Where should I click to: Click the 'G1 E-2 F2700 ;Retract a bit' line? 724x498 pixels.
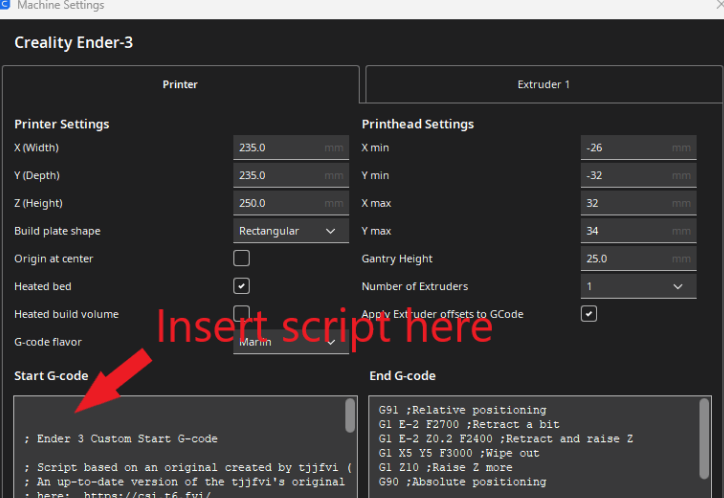[469, 424]
